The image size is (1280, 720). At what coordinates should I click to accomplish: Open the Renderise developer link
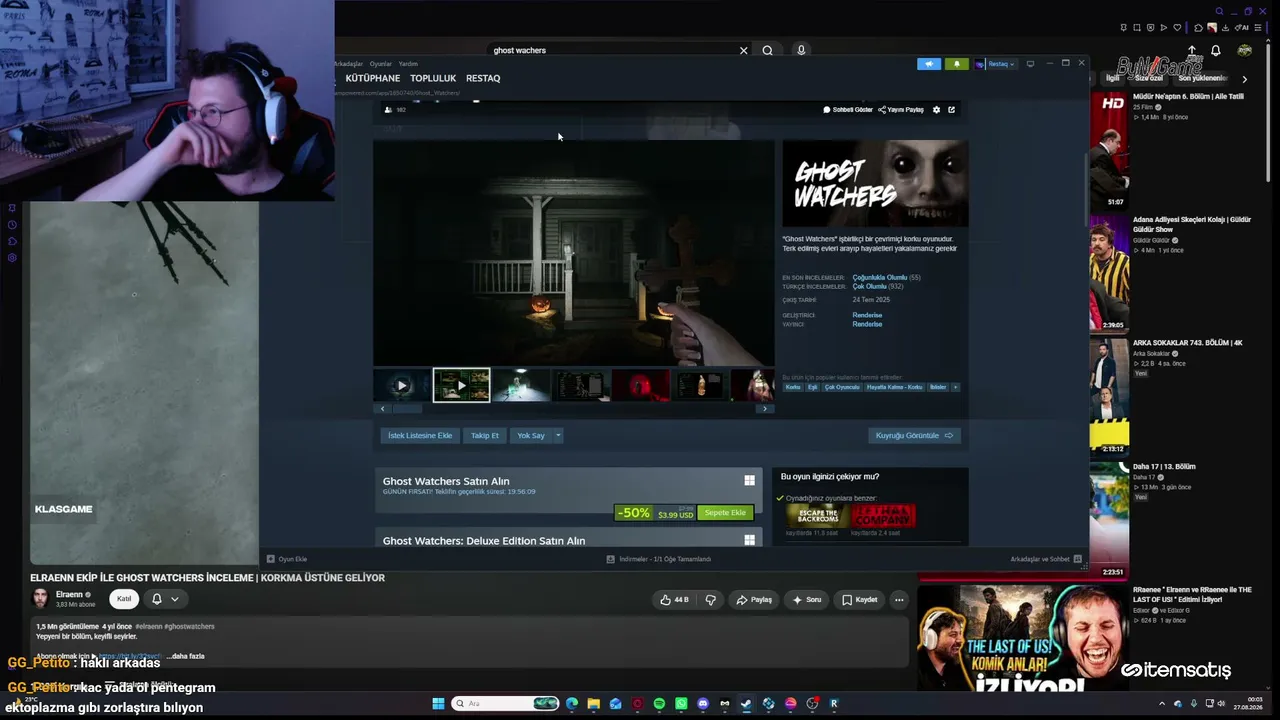867,315
